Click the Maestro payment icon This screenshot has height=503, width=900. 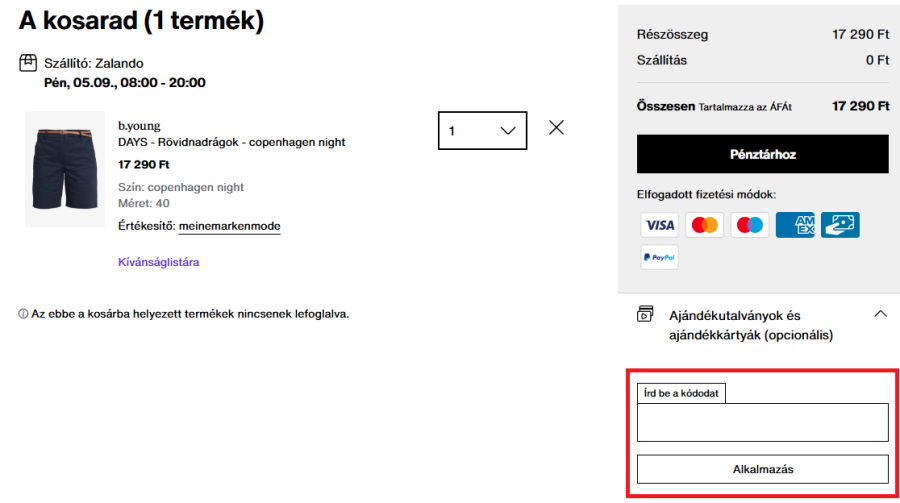click(750, 225)
